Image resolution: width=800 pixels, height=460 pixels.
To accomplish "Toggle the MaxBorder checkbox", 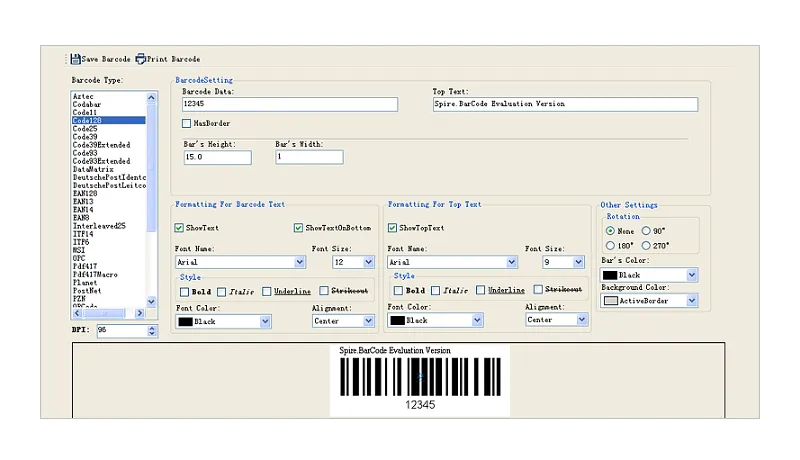I will [187, 123].
